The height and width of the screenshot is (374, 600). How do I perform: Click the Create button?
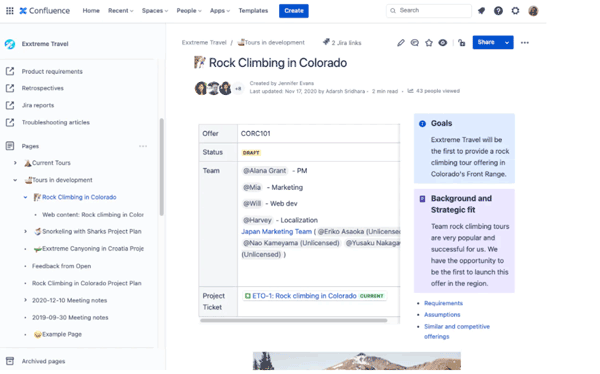click(294, 11)
